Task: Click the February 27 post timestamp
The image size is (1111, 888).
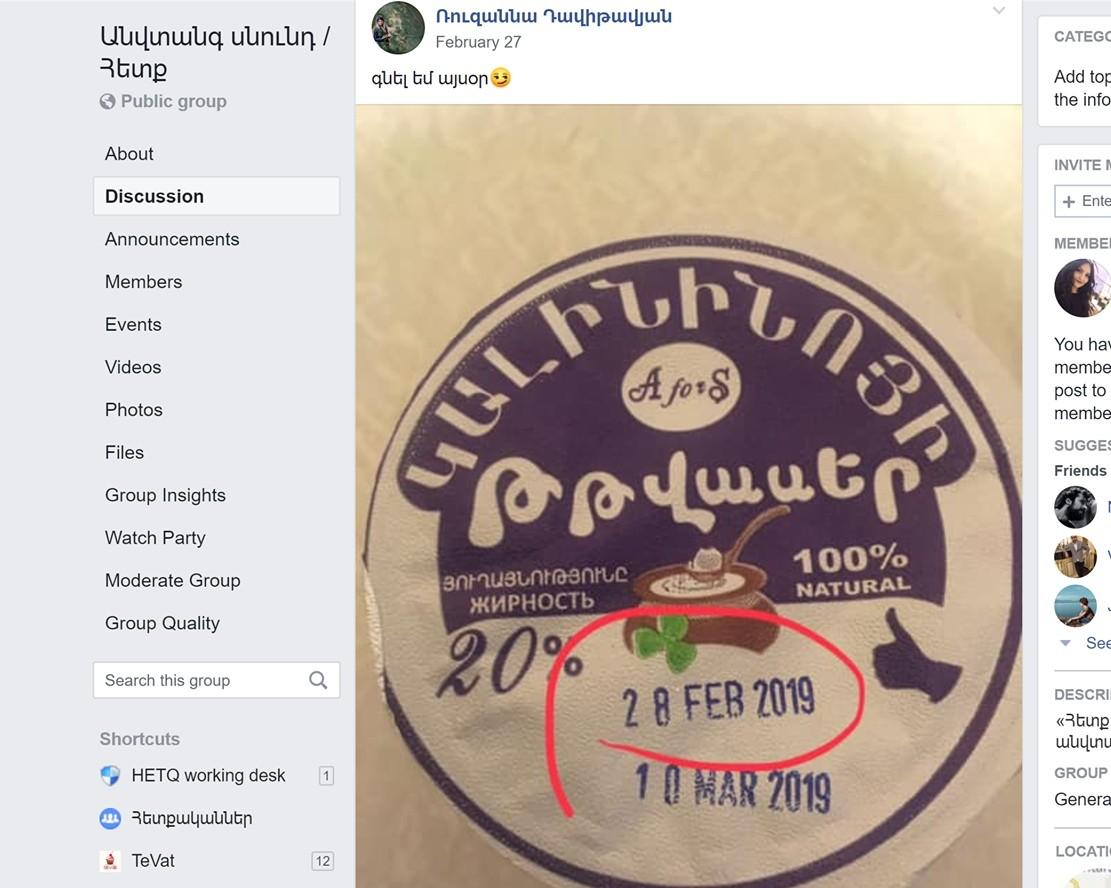Action: 478,43
